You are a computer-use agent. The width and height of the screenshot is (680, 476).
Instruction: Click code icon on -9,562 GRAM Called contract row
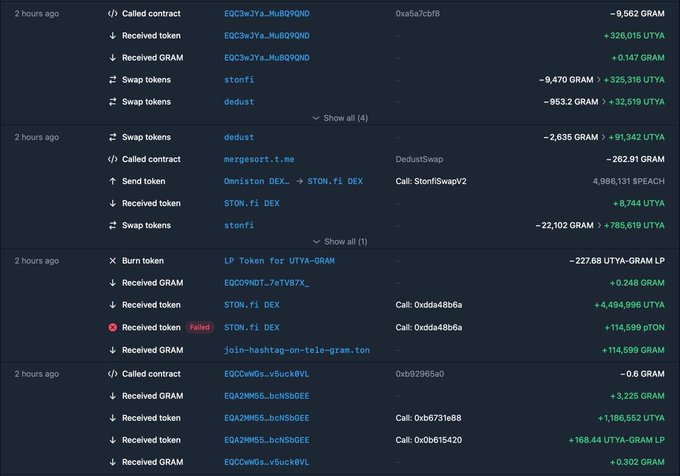tap(112, 13)
